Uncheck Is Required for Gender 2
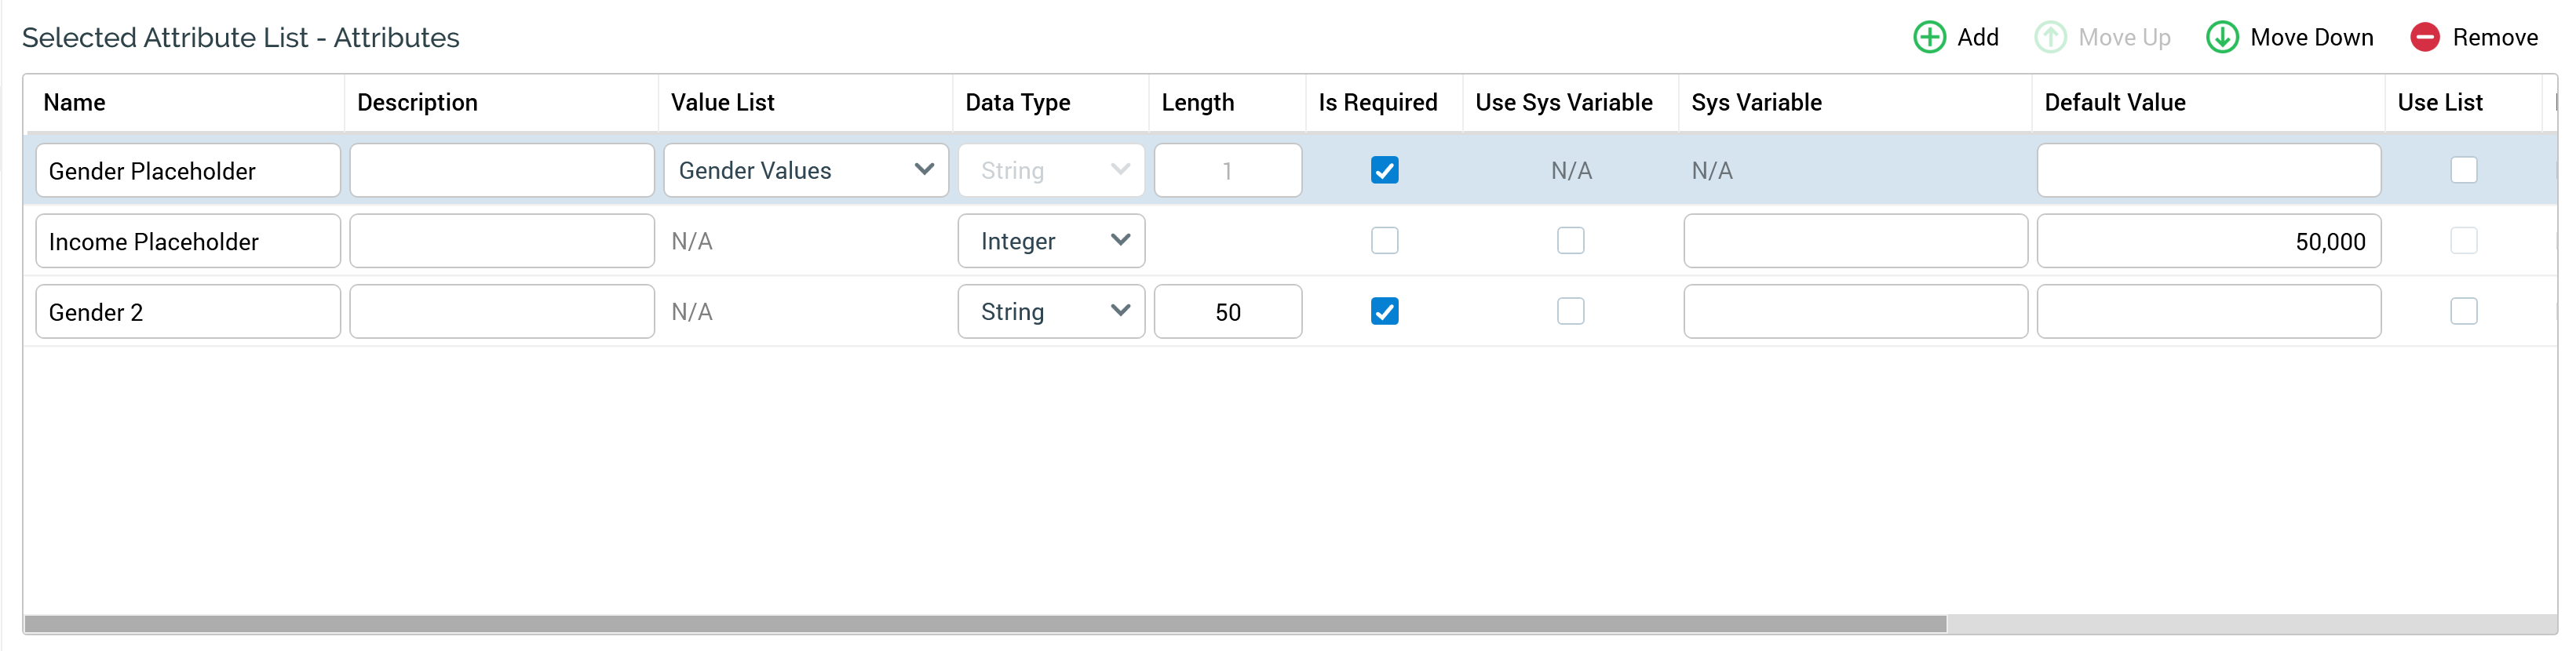2576x651 pixels. tap(1384, 312)
